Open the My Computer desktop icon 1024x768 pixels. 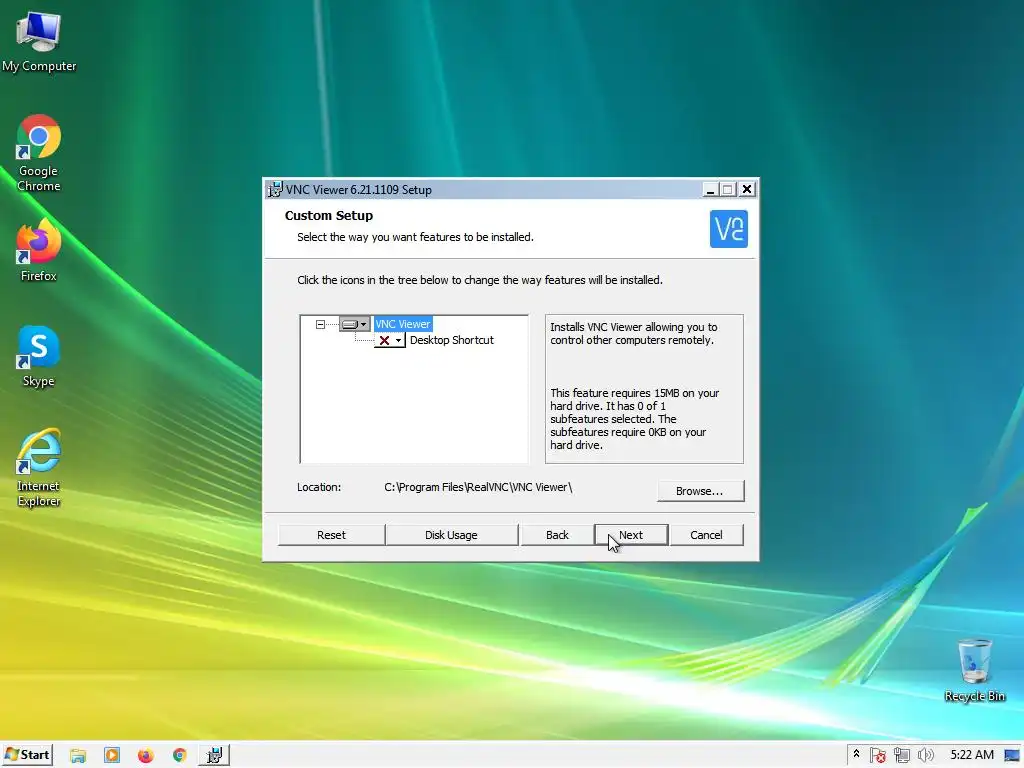(x=39, y=42)
